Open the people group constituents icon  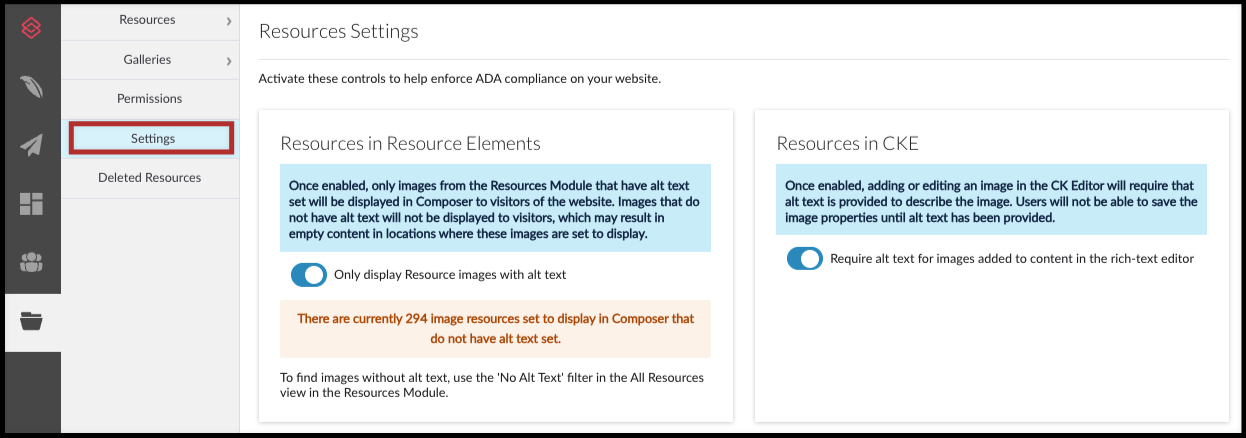(31, 263)
